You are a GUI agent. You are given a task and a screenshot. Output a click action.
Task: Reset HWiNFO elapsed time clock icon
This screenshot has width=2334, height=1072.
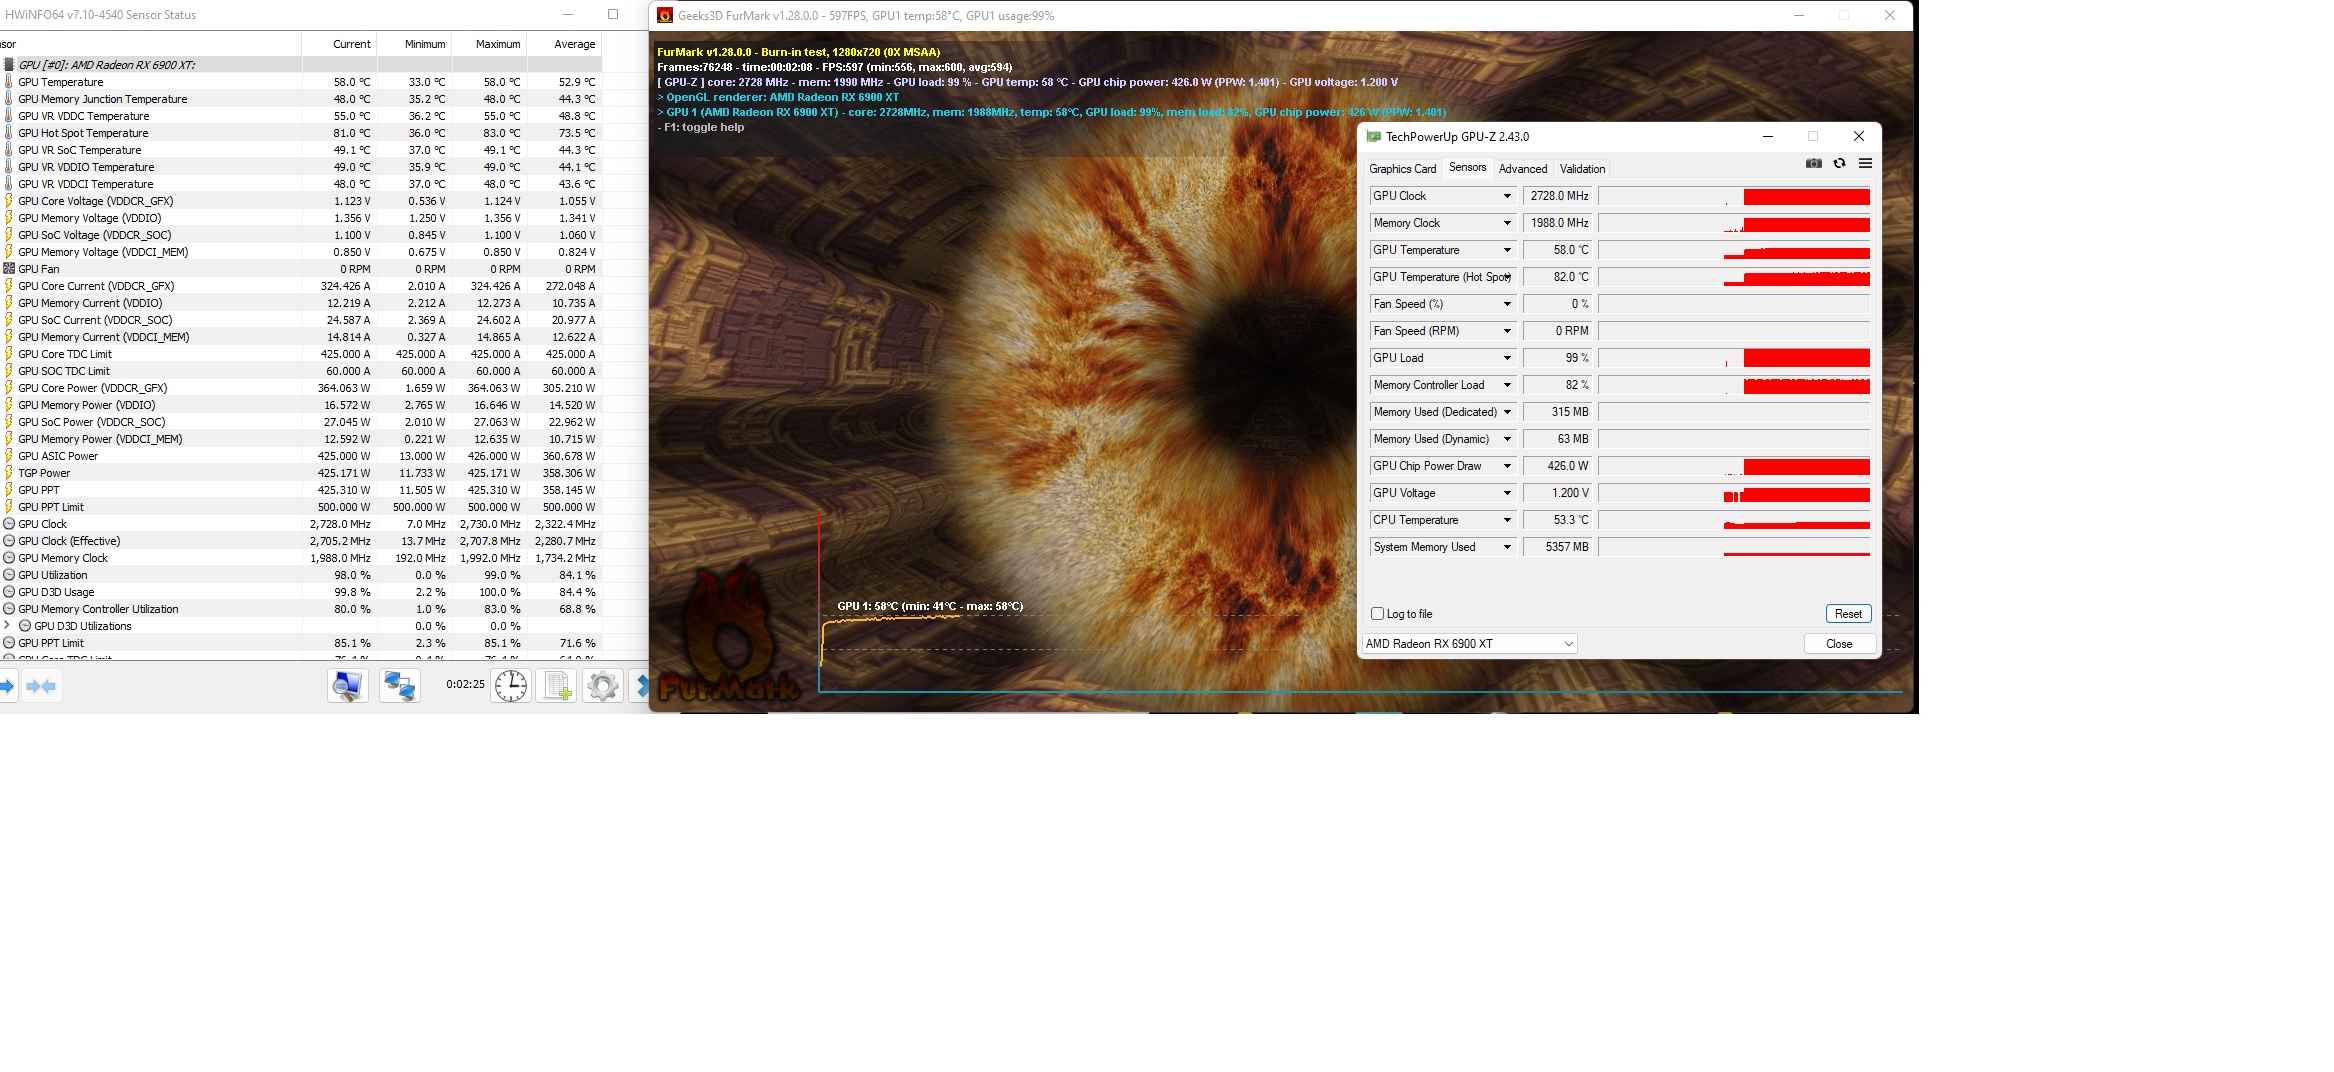(x=511, y=686)
